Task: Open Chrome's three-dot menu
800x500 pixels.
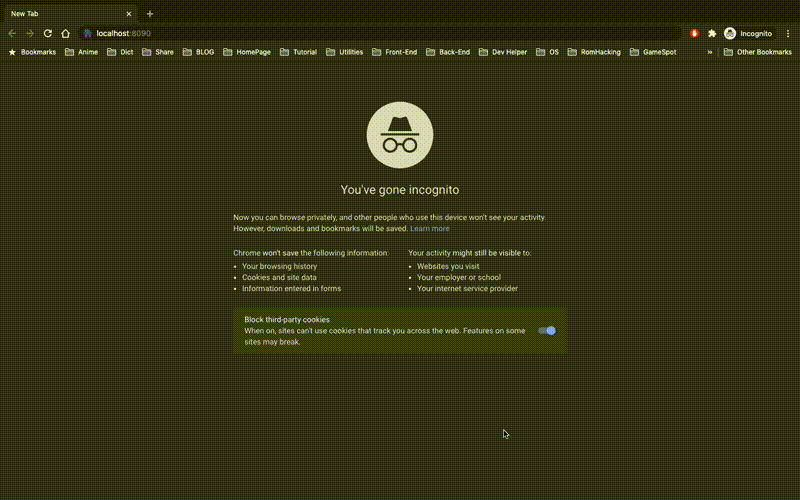Action: [x=788, y=33]
